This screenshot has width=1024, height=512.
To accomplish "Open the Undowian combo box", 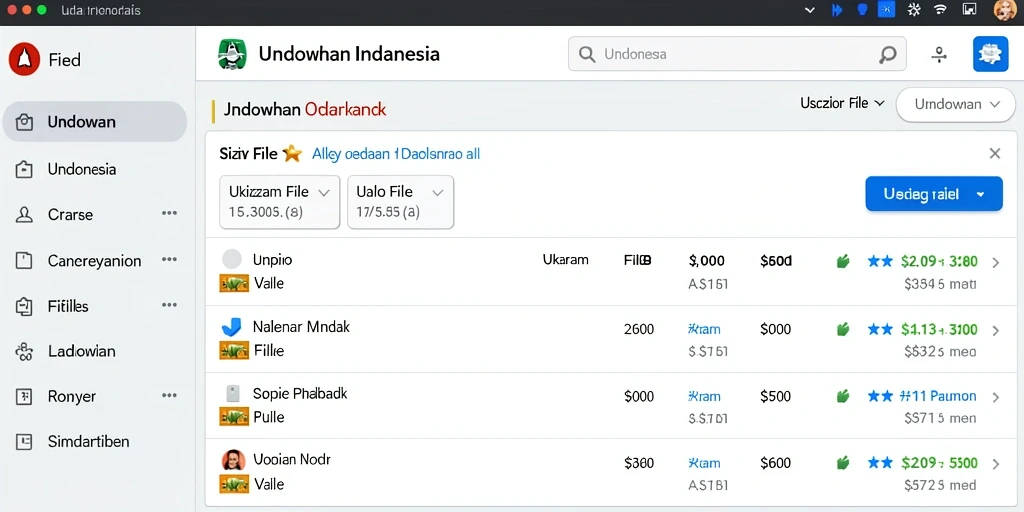I will click(x=957, y=104).
